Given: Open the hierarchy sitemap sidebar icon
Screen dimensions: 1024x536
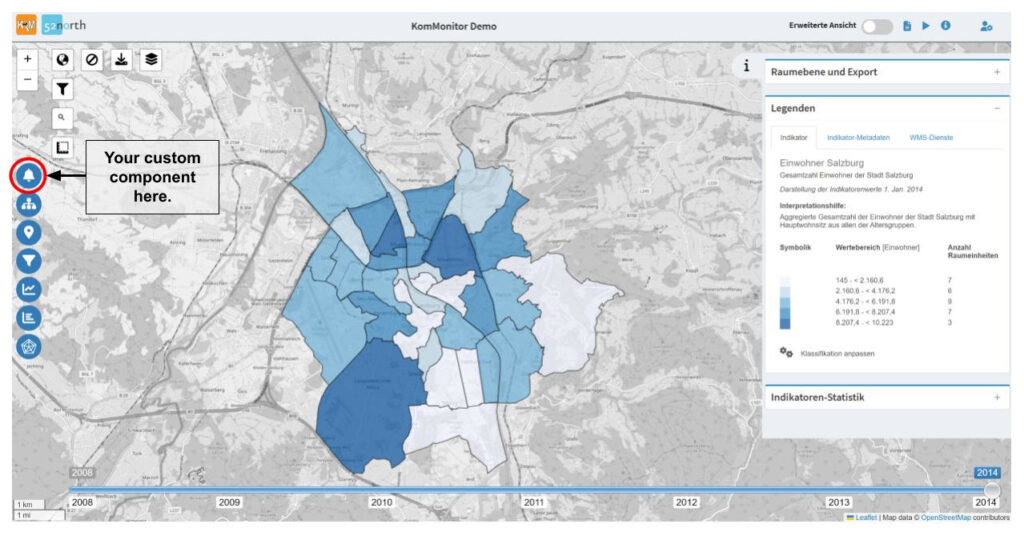Looking at the screenshot, I should (29, 204).
